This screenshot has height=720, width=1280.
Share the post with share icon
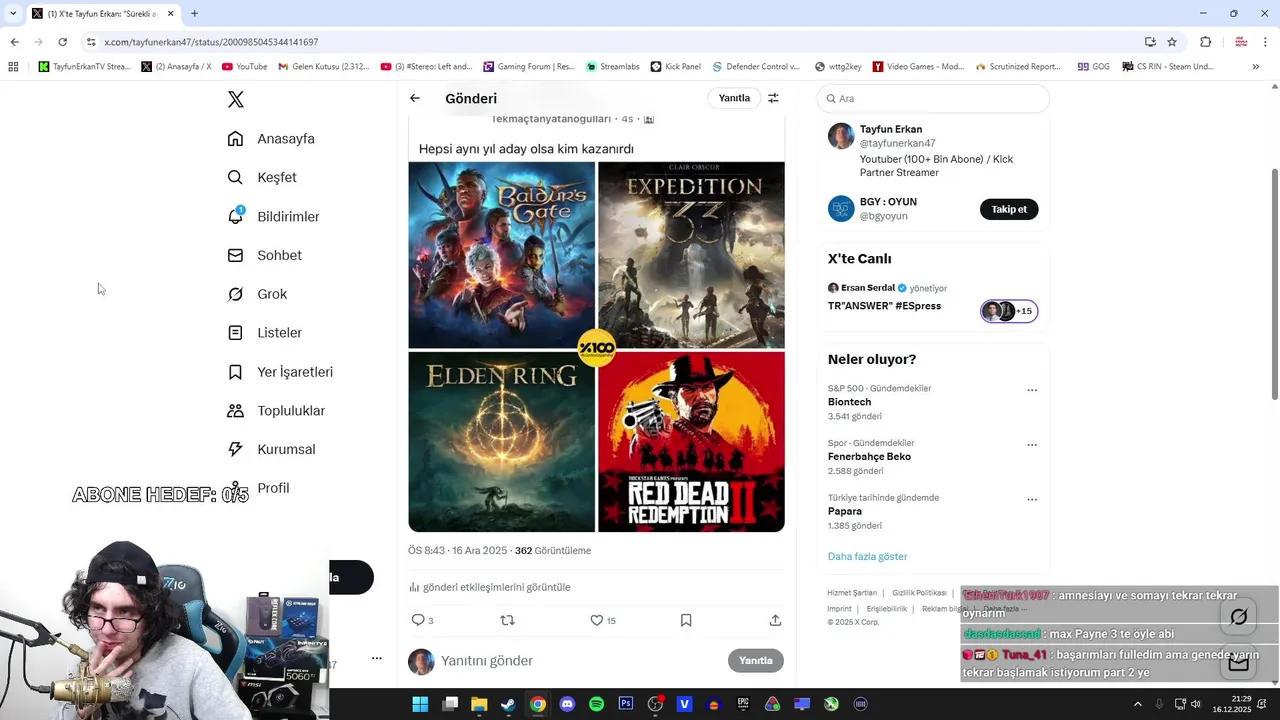click(775, 620)
